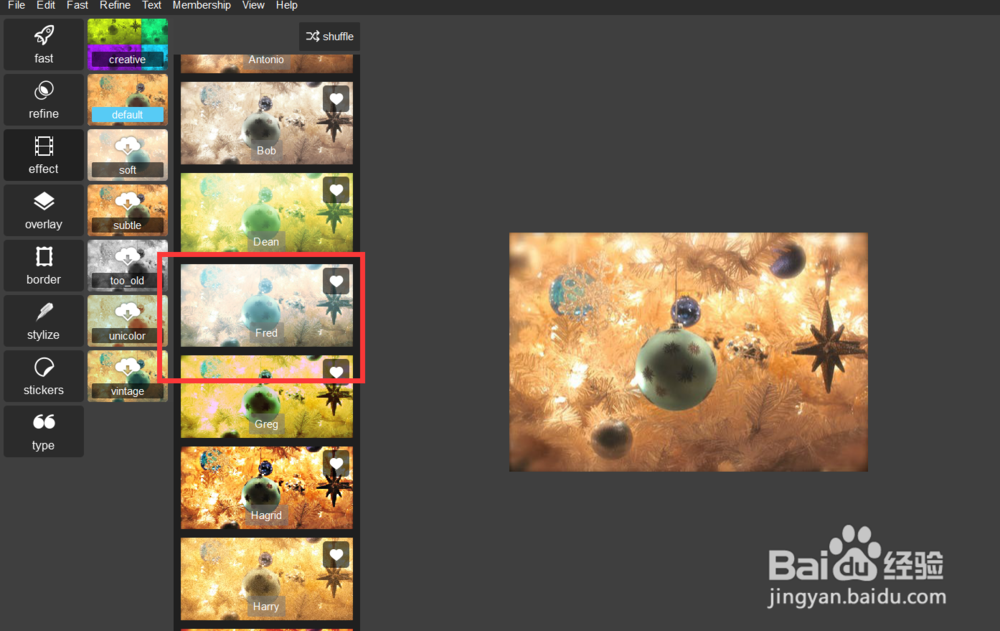Apply the Bob effect thumbnail

pos(267,123)
